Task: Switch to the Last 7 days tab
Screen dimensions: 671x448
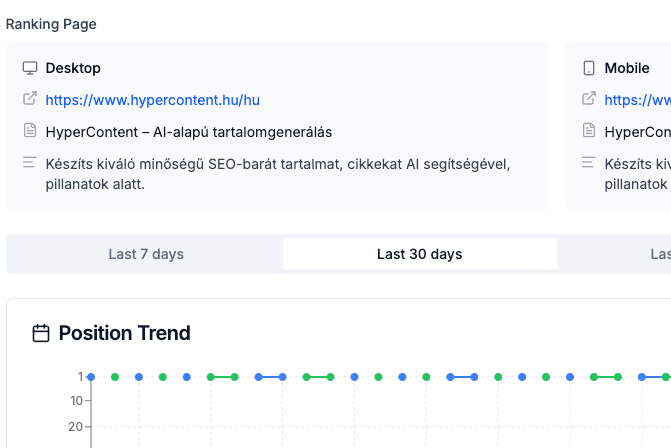Action: coord(146,254)
